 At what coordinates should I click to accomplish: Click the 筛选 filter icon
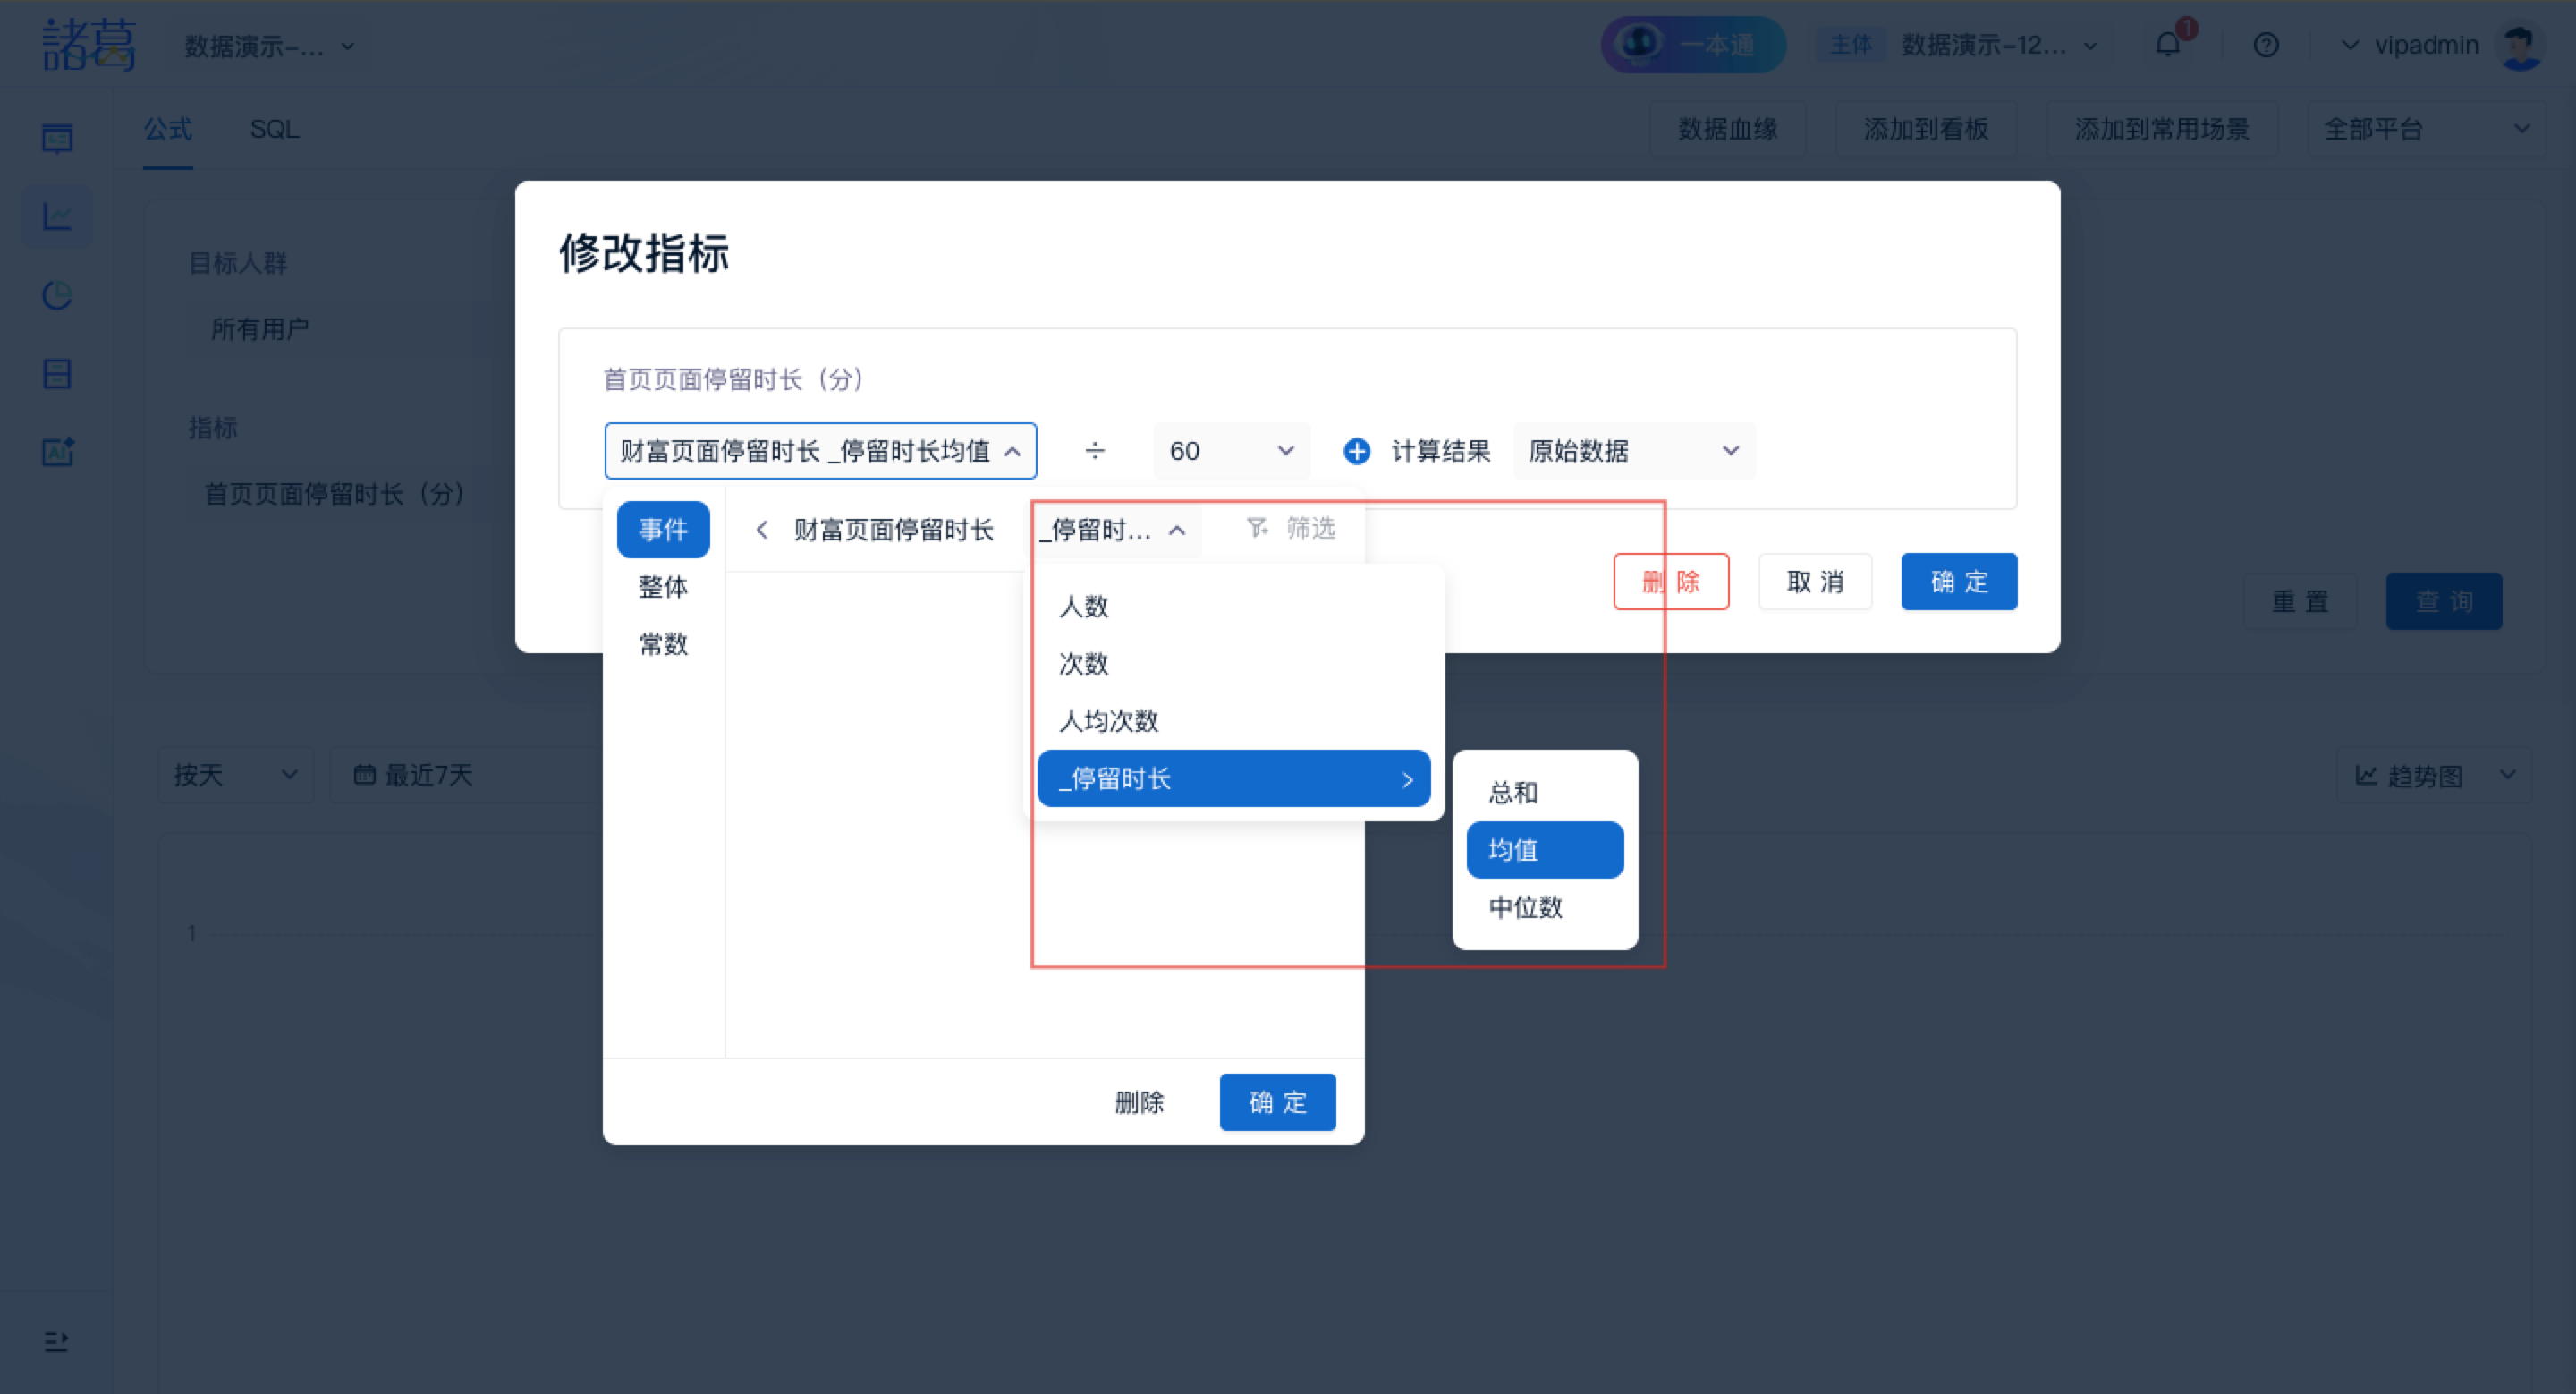[1257, 527]
